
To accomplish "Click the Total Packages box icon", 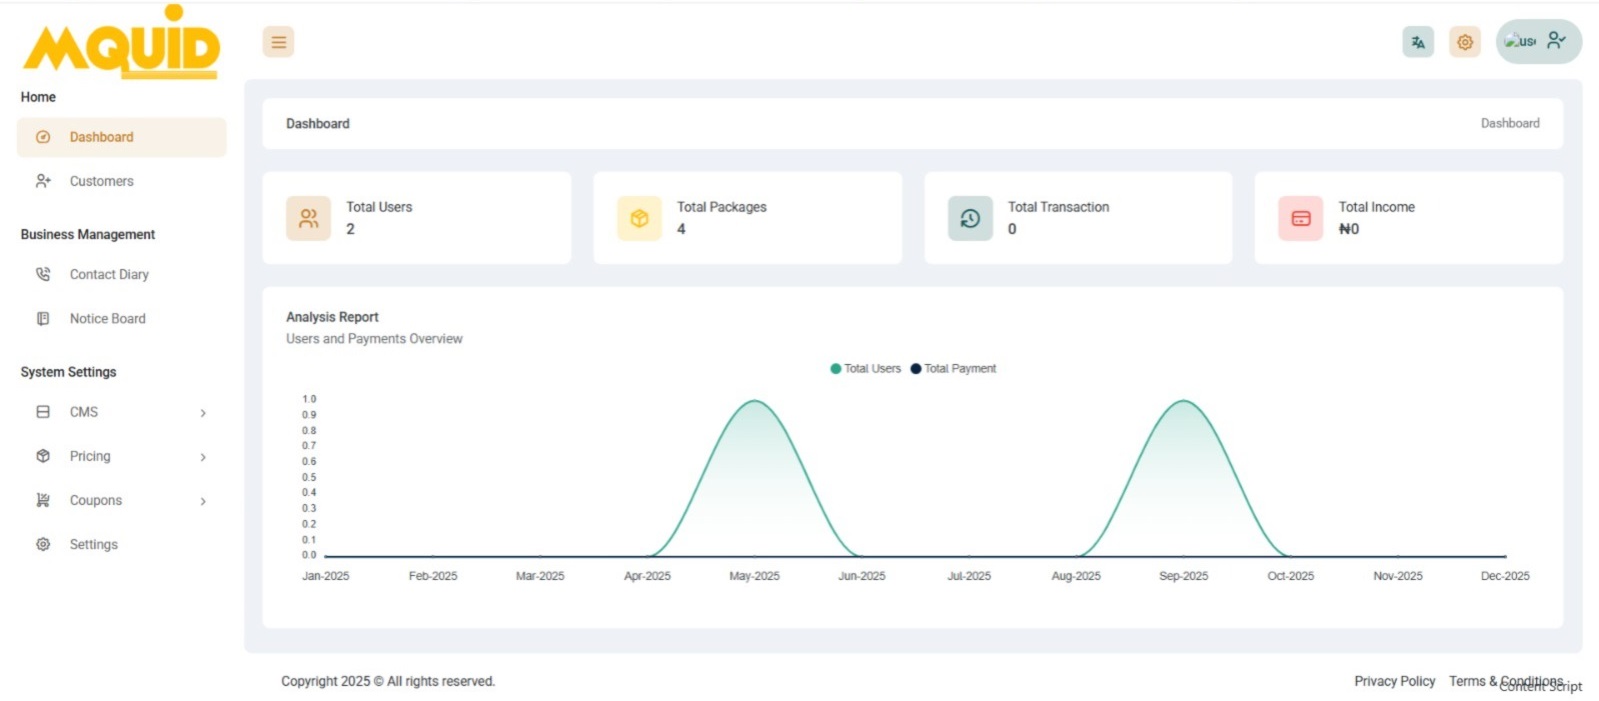I will pyautogui.click(x=639, y=218).
